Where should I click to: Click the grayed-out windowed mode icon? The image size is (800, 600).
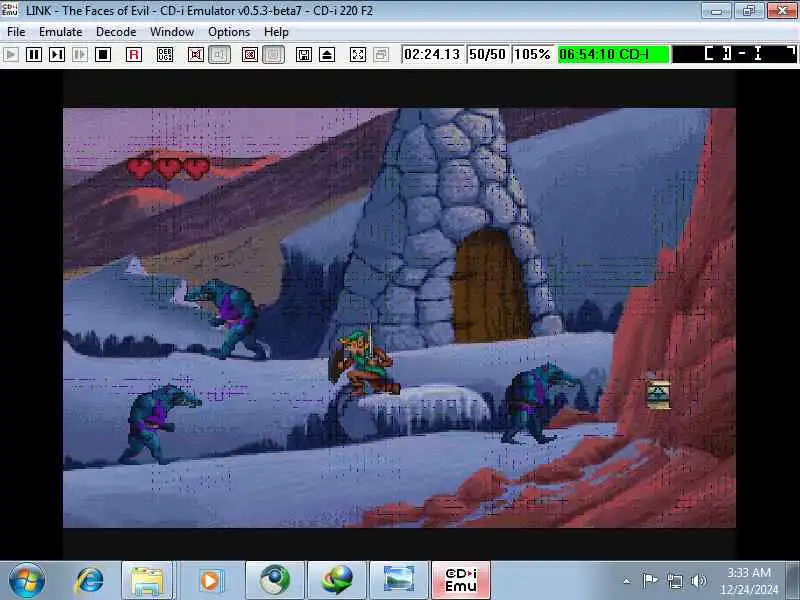tap(381, 55)
